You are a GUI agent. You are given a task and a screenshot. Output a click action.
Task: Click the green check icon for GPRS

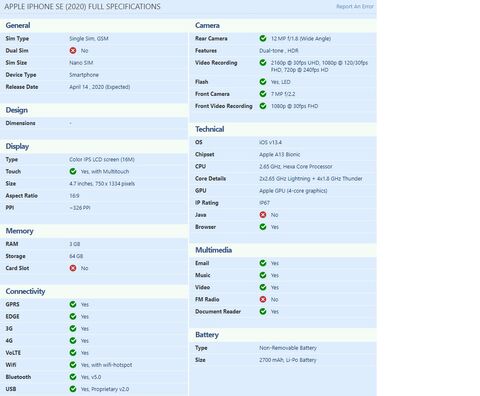coord(73,304)
